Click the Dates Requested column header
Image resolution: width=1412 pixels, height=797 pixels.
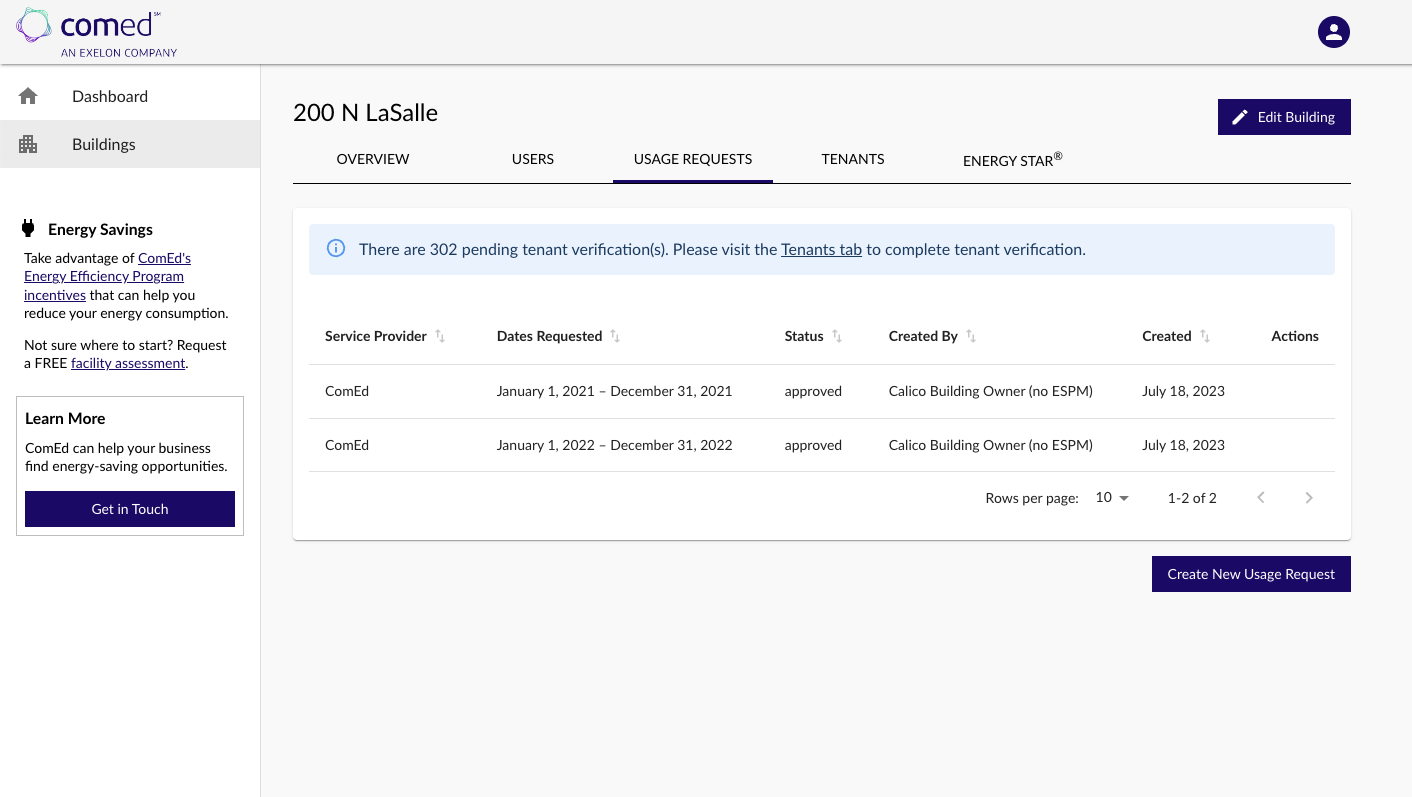549,336
